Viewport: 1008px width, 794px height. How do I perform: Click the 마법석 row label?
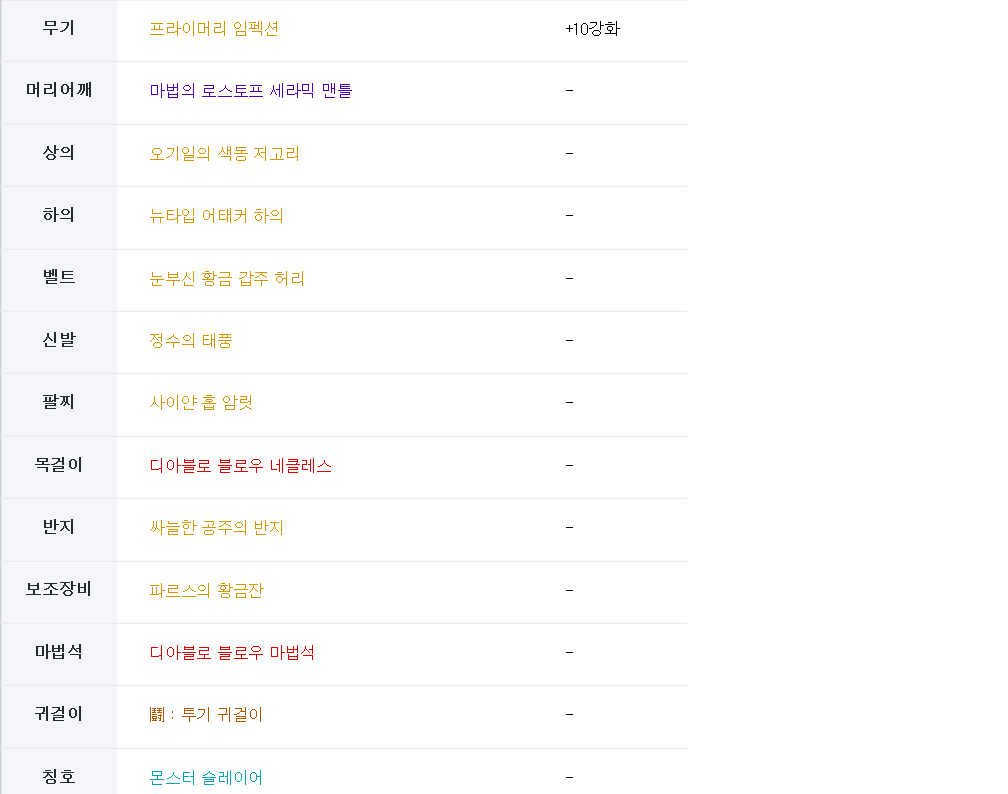pyautogui.click(x=59, y=653)
